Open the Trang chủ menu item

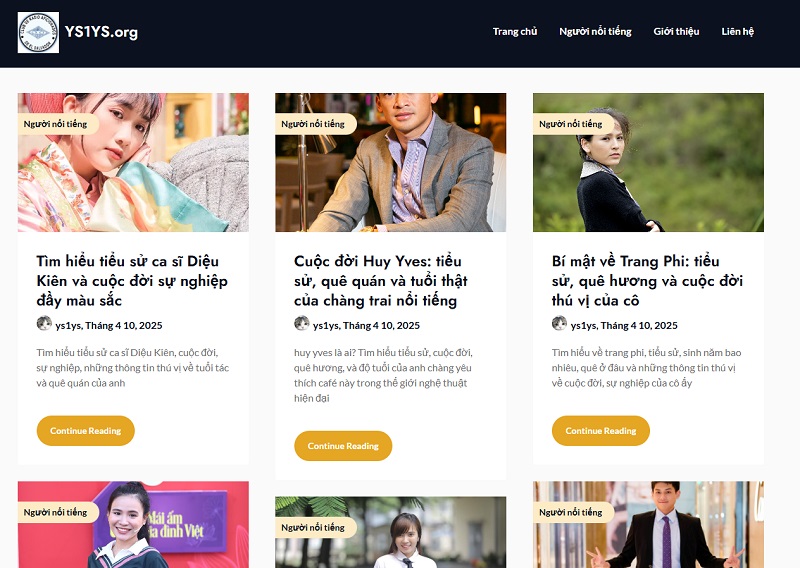pos(515,32)
